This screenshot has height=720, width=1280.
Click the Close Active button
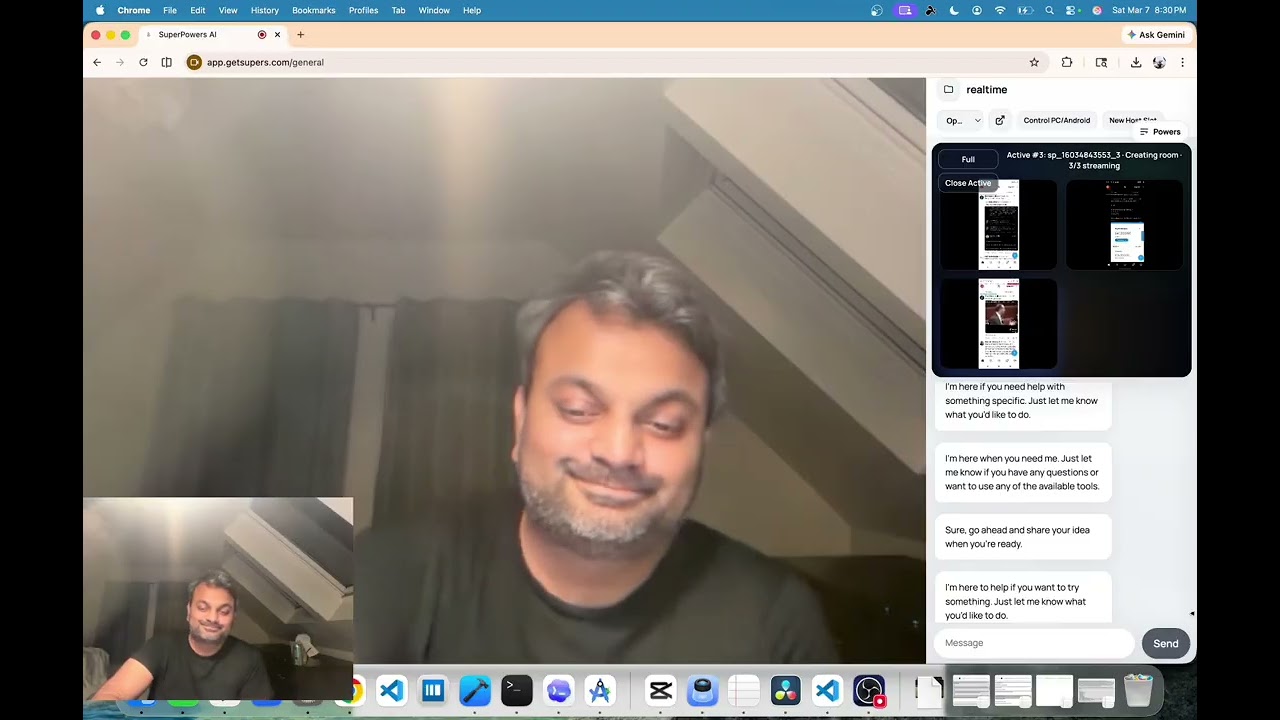coord(968,183)
